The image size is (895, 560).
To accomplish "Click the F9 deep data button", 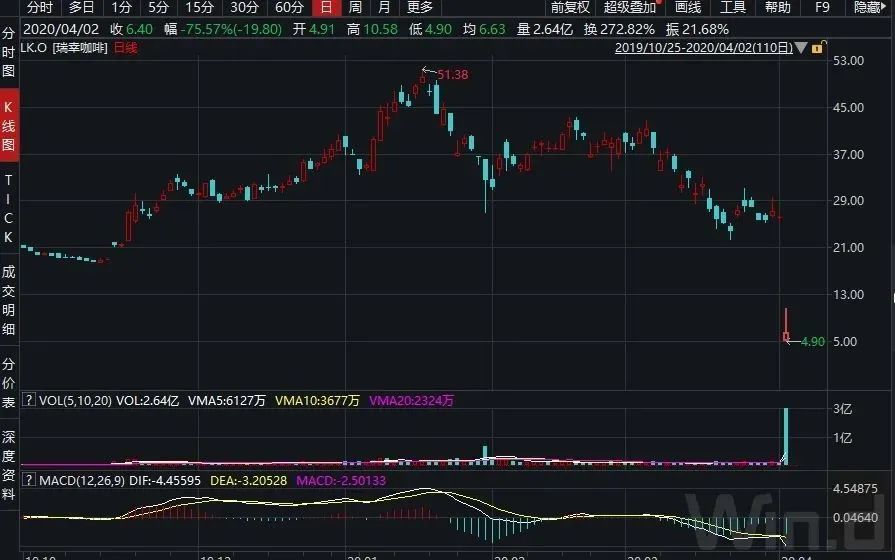I will 822,7.
